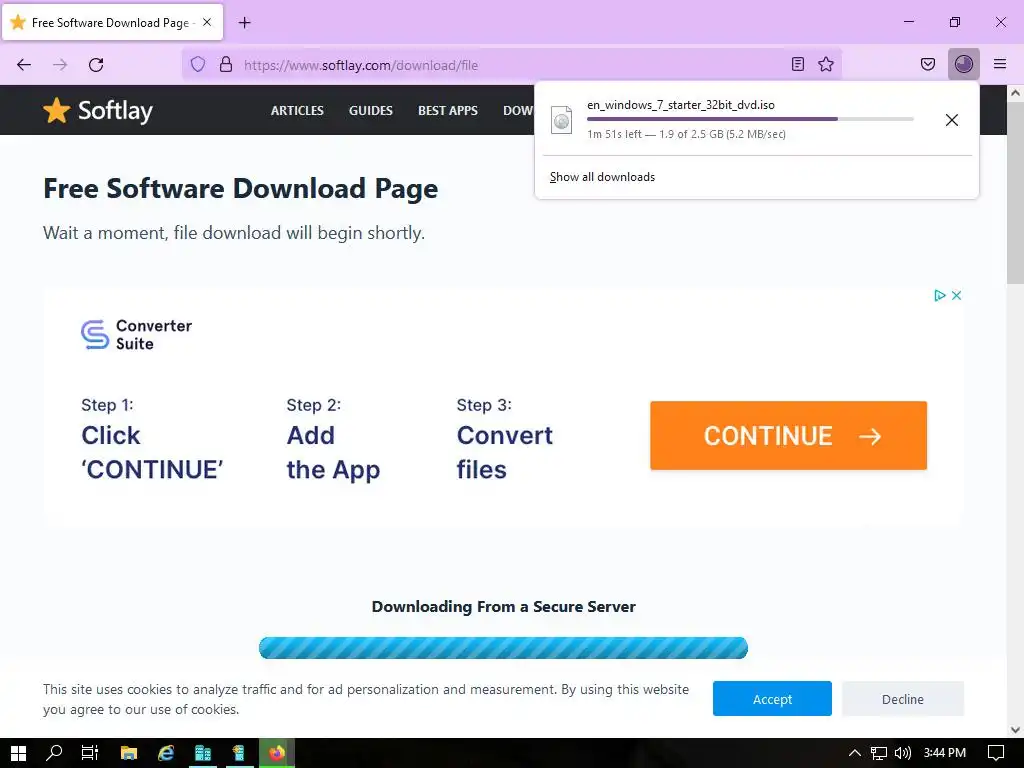The image size is (1024, 768).
Task: Click the blue striped server progress bar
Action: click(503, 648)
